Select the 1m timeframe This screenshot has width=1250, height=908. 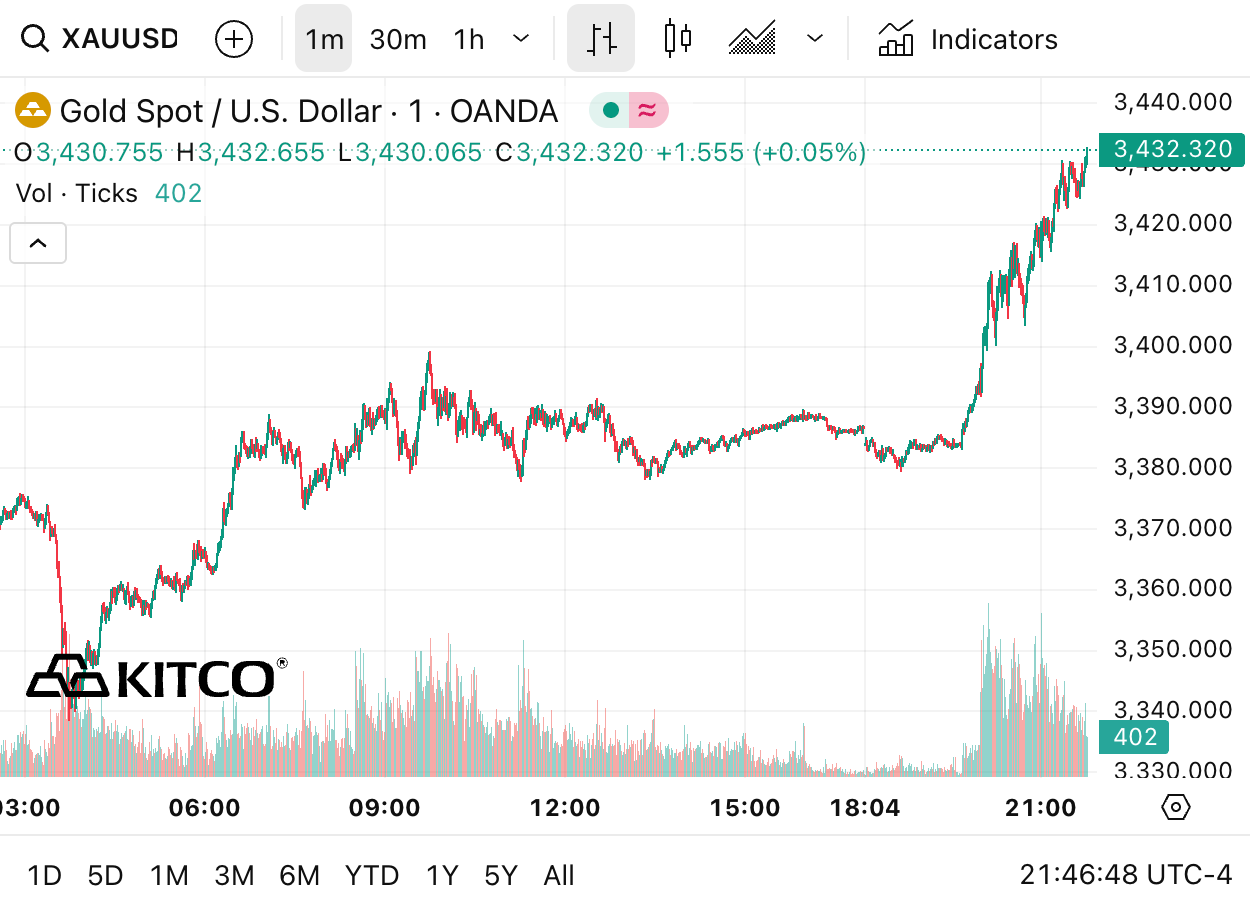[x=323, y=39]
